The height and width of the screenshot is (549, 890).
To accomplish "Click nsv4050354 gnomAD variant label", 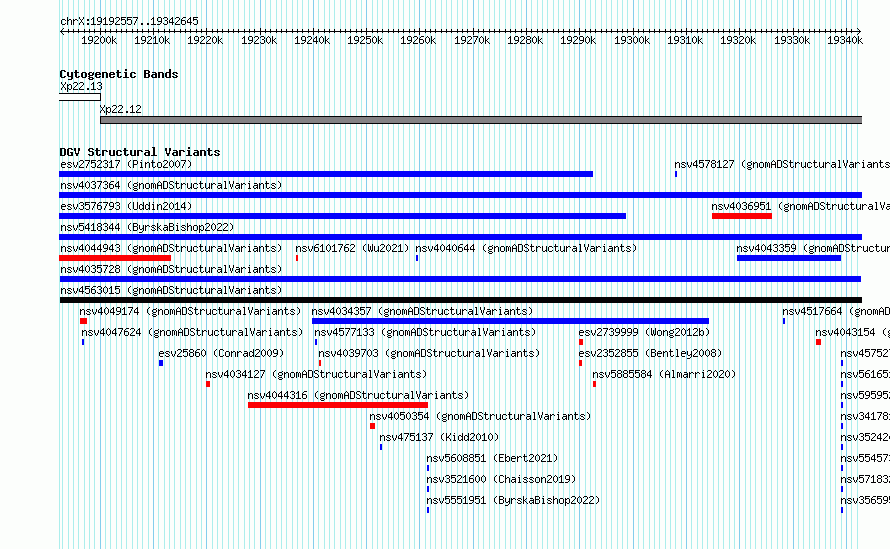I will pos(480,416).
